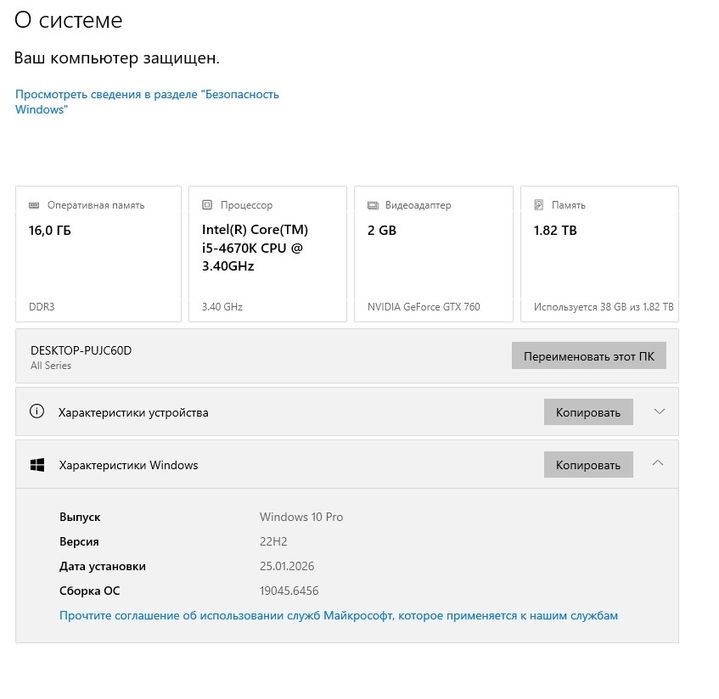The image size is (719, 699).
Task: Click the DESKTOP-PUJC60D computer name
Action: [x=81, y=351]
